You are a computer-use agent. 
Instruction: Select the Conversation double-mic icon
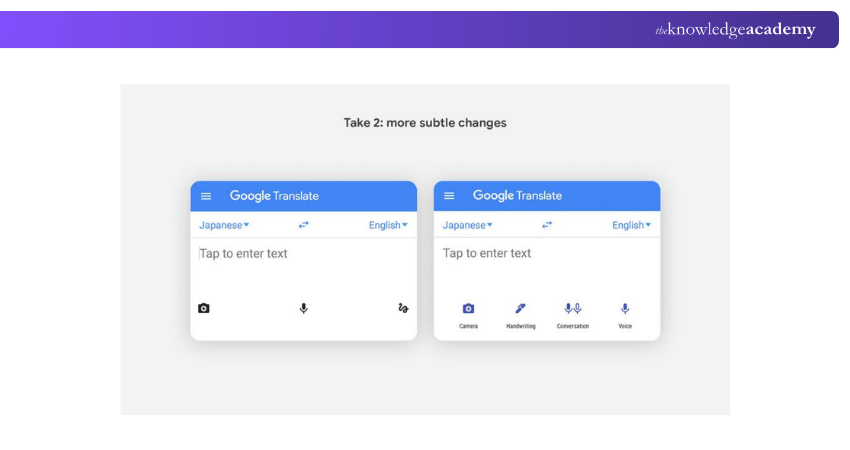point(573,308)
